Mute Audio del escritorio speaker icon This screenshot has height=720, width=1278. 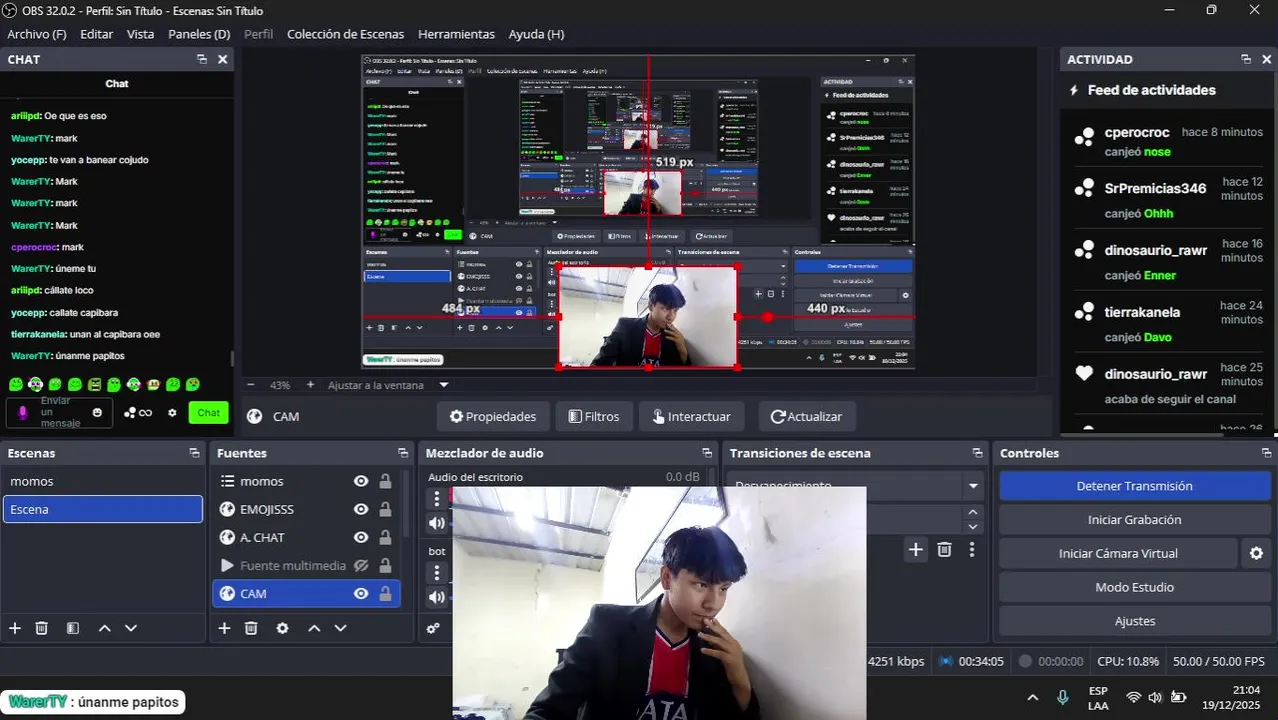click(437, 523)
